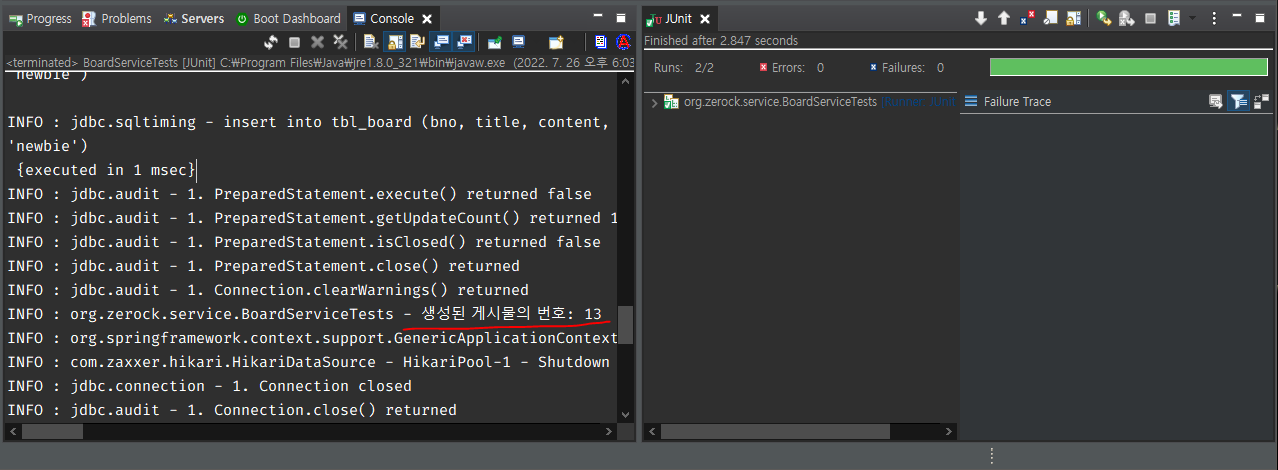Toggle Show Skipped Tests Only in JUnit
The width and height of the screenshot is (1278, 470).
[x=1051, y=18]
